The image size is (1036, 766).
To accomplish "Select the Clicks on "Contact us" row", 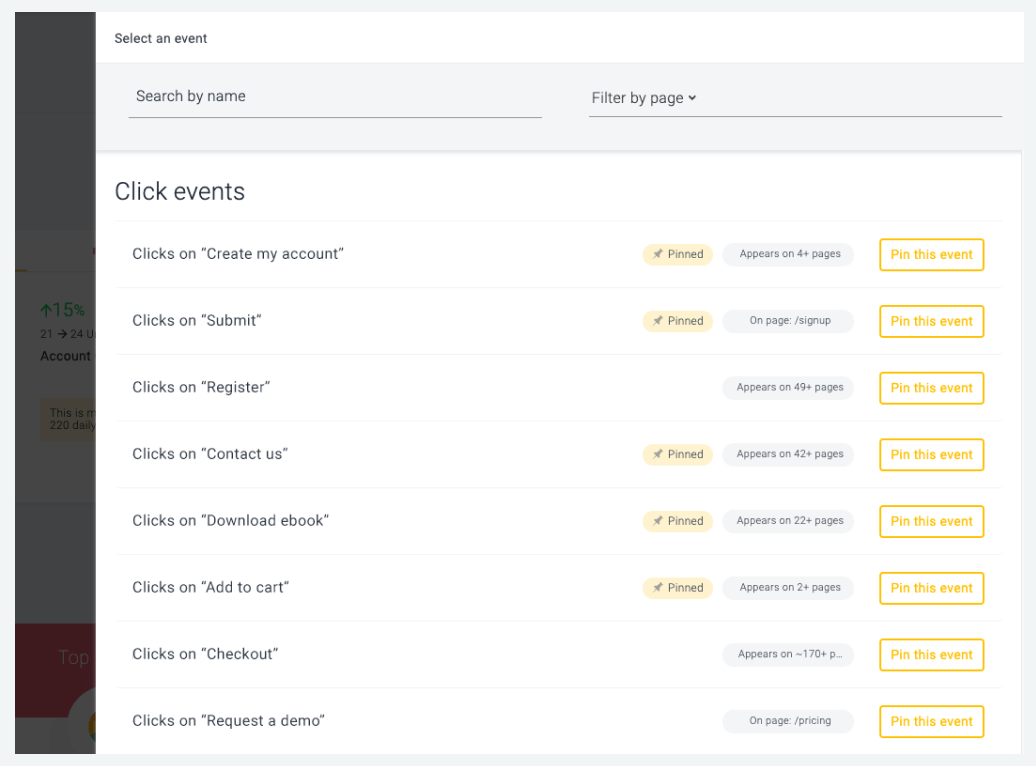I will [210, 454].
